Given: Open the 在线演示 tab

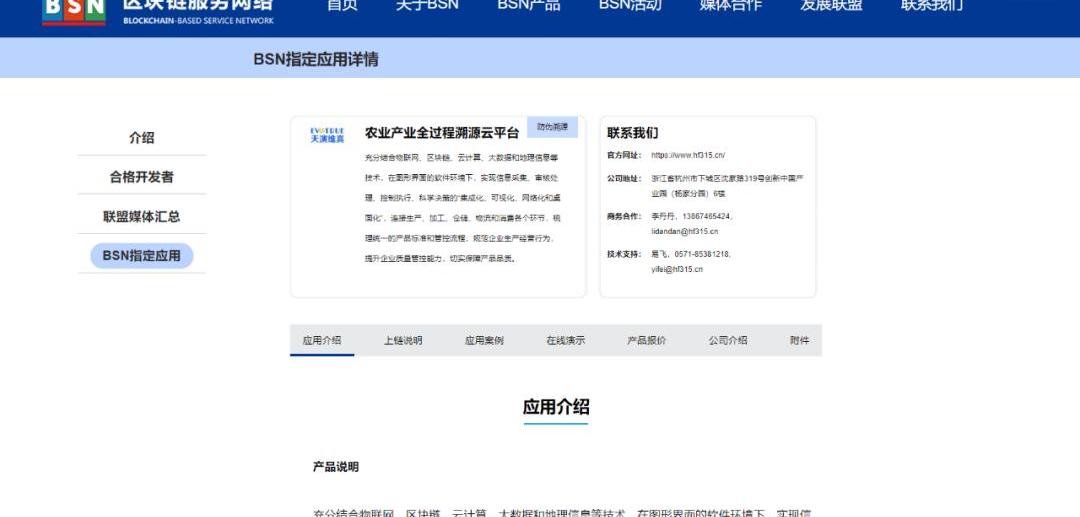Looking at the screenshot, I should point(565,340).
